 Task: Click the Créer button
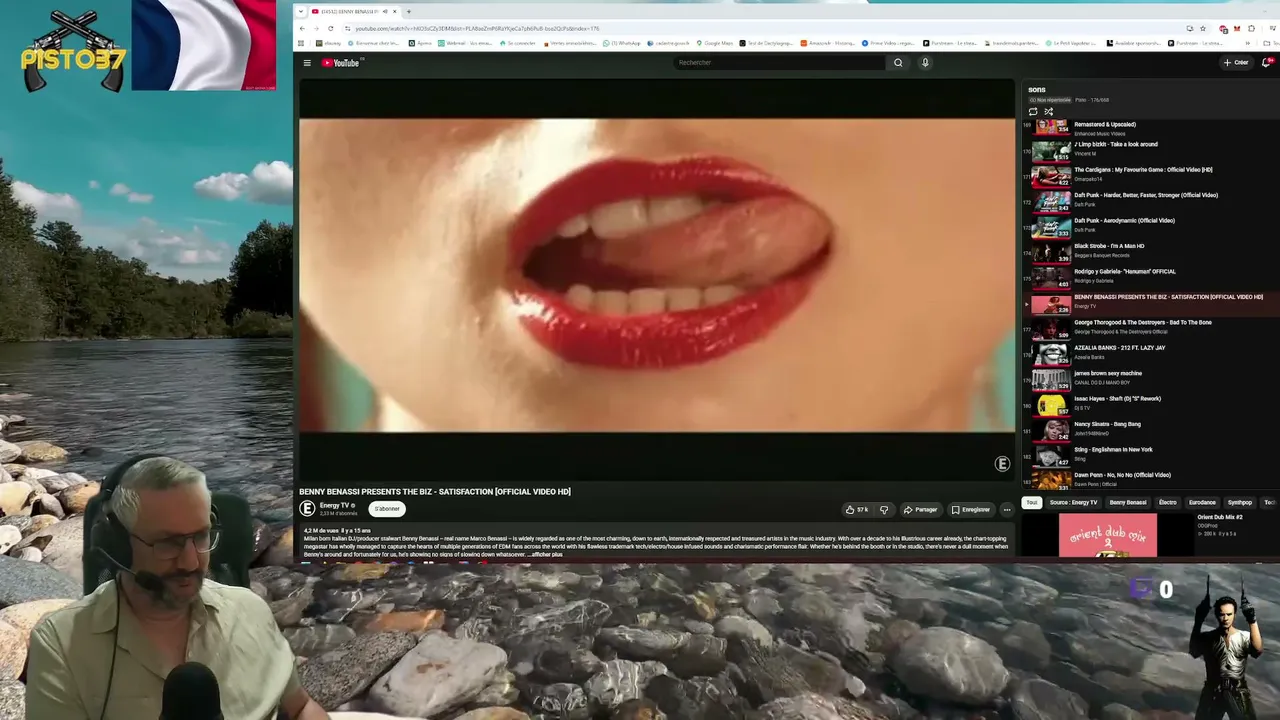point(1236,63)
